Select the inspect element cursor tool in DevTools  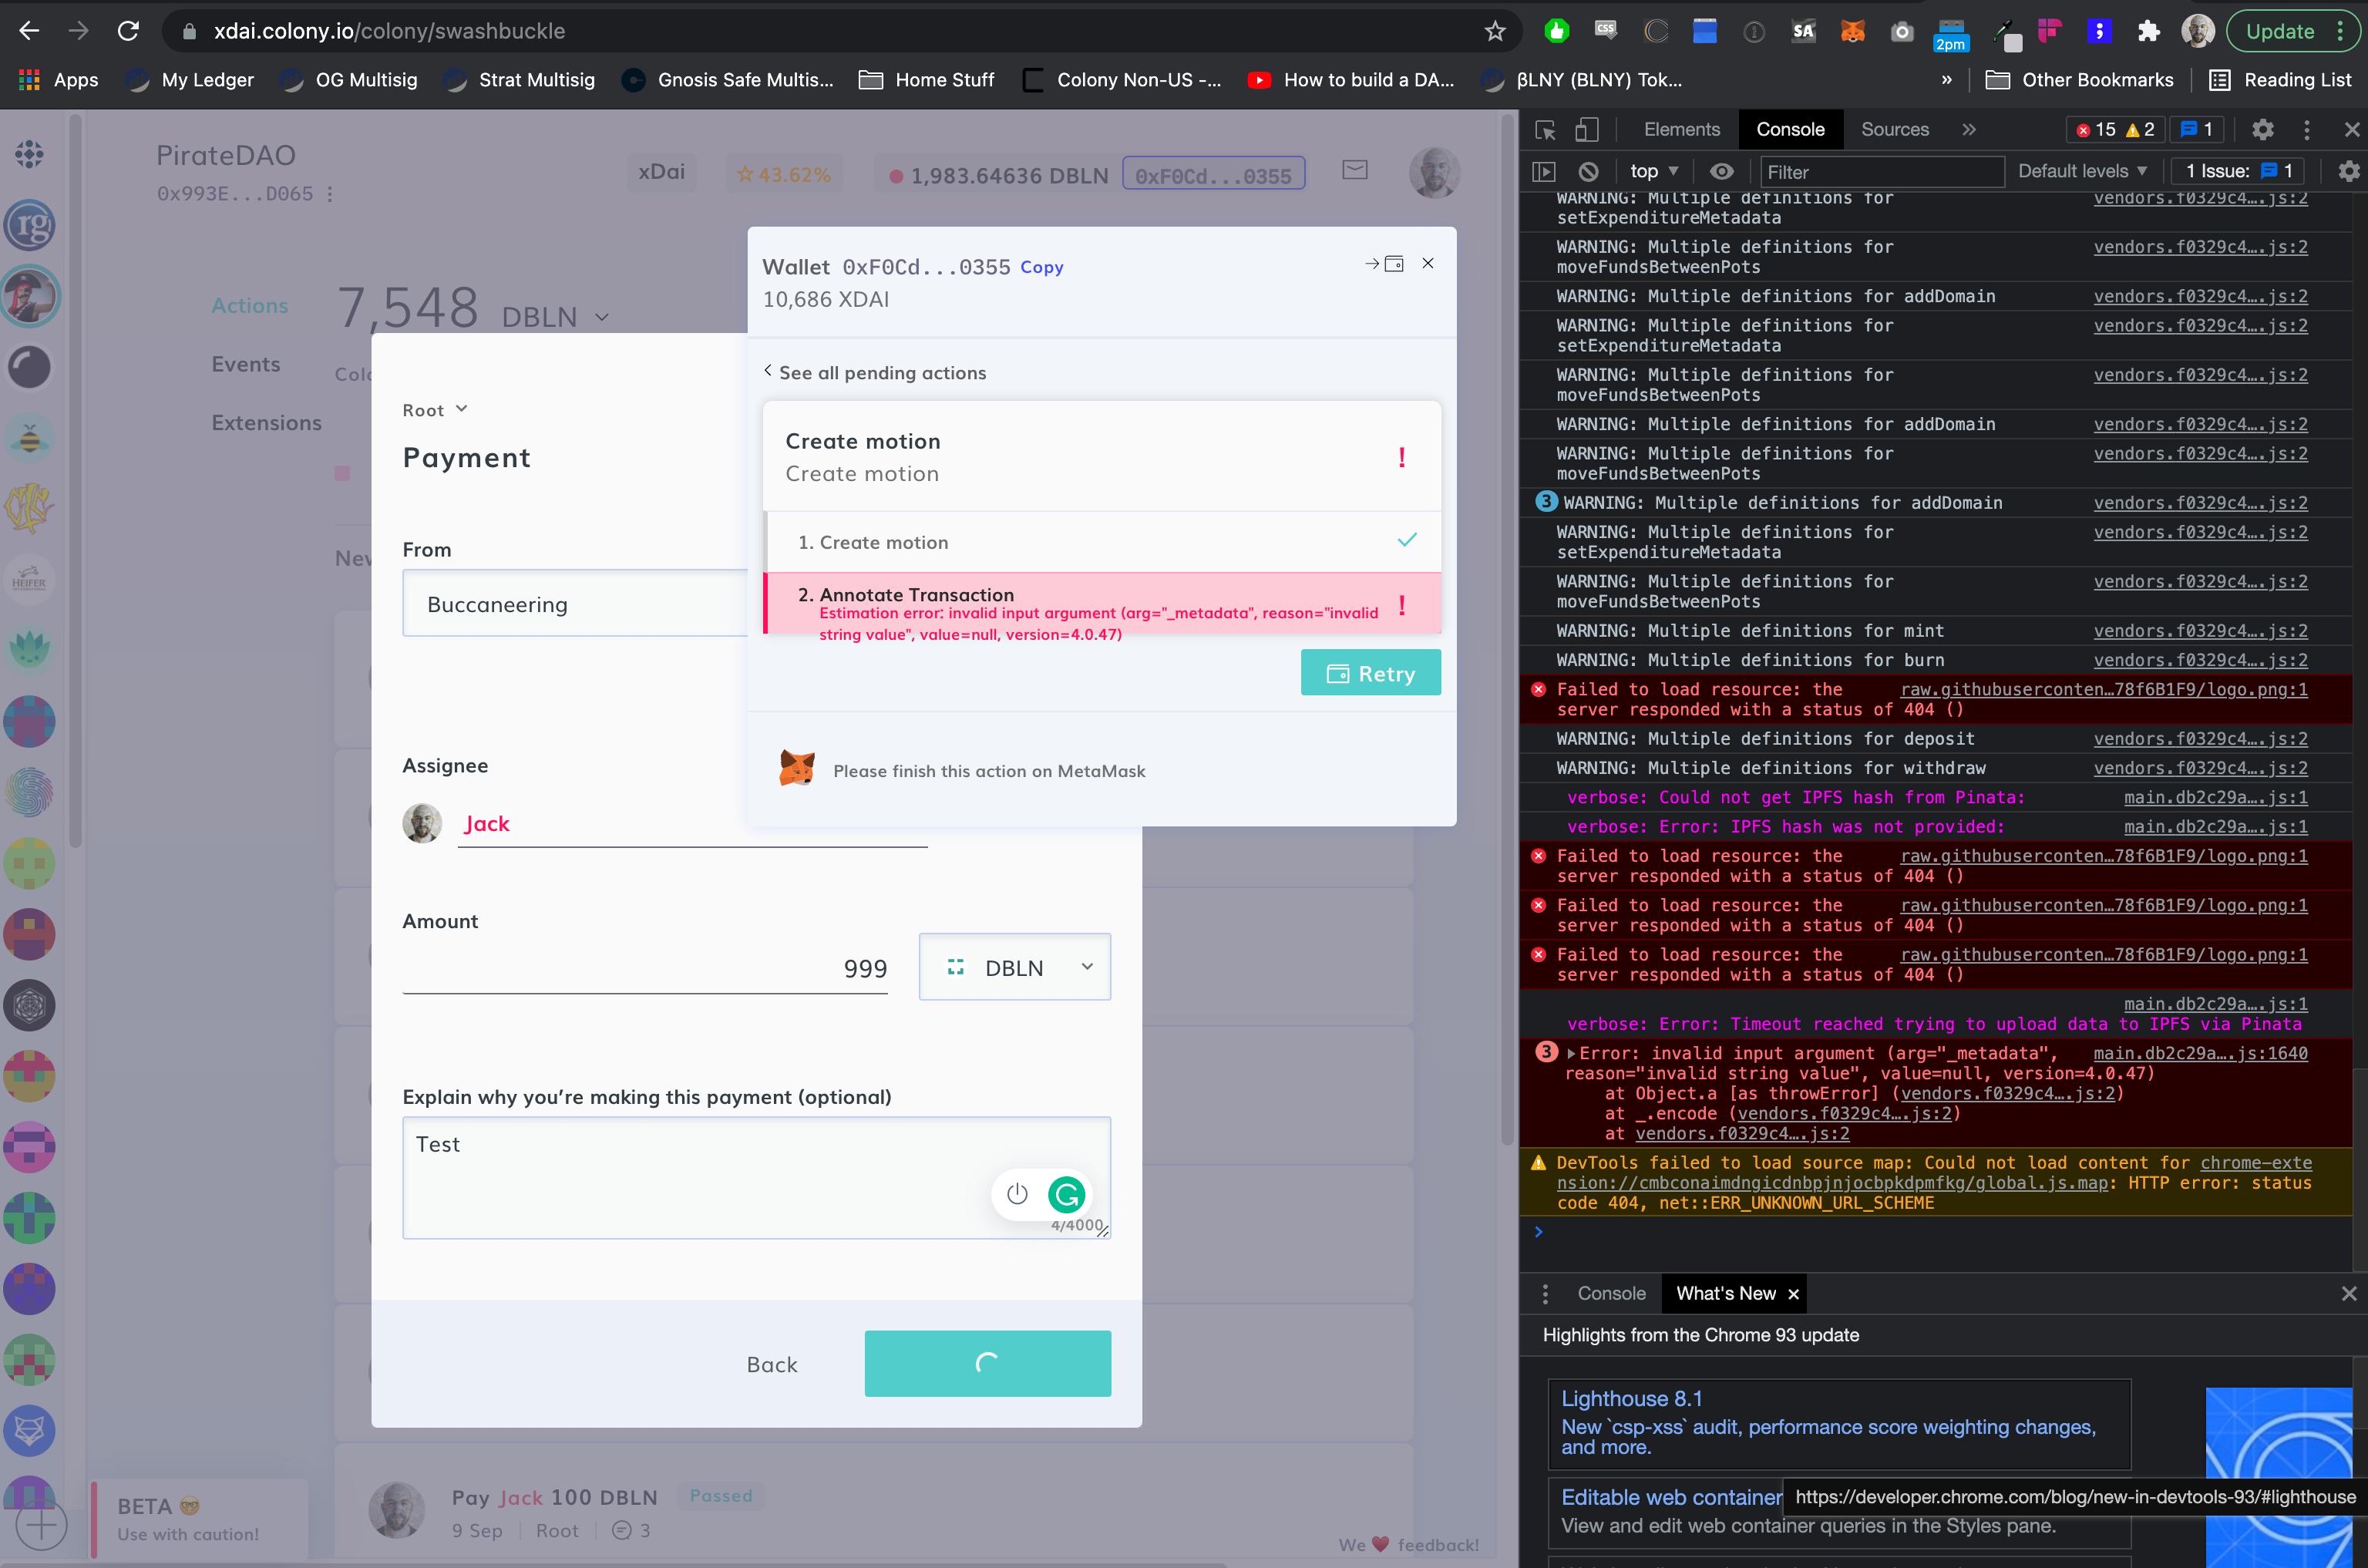[x=1544, y=129]
